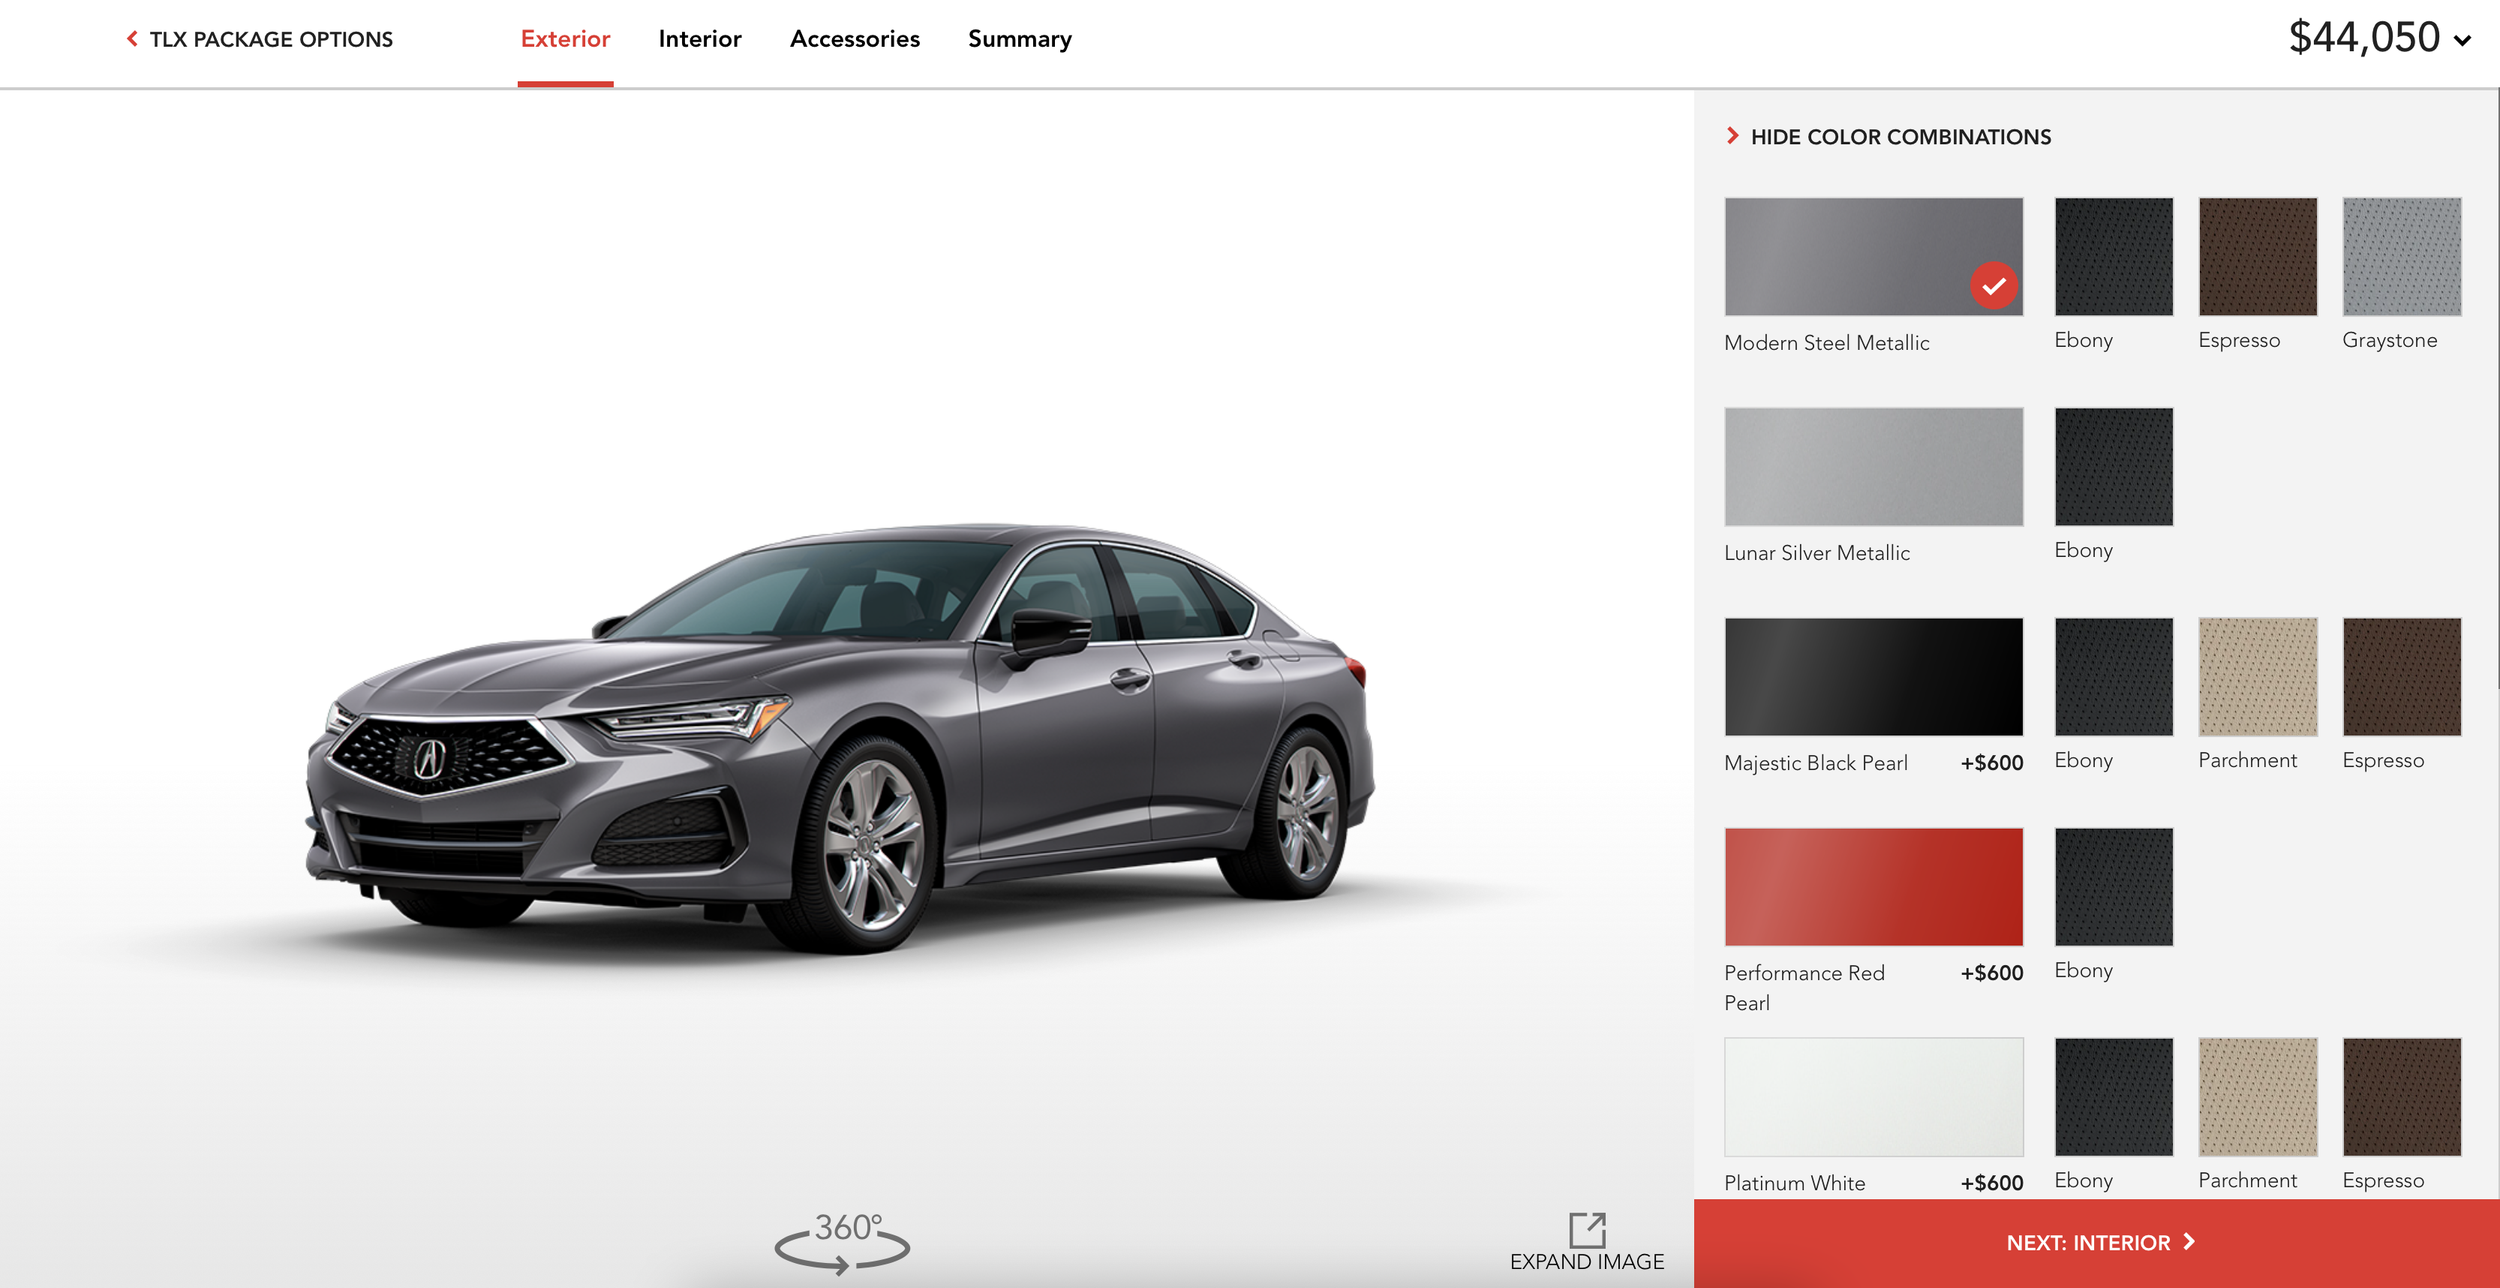
Task: Choose Performance Red Pearl exterior color
Action: (1874, 887)
